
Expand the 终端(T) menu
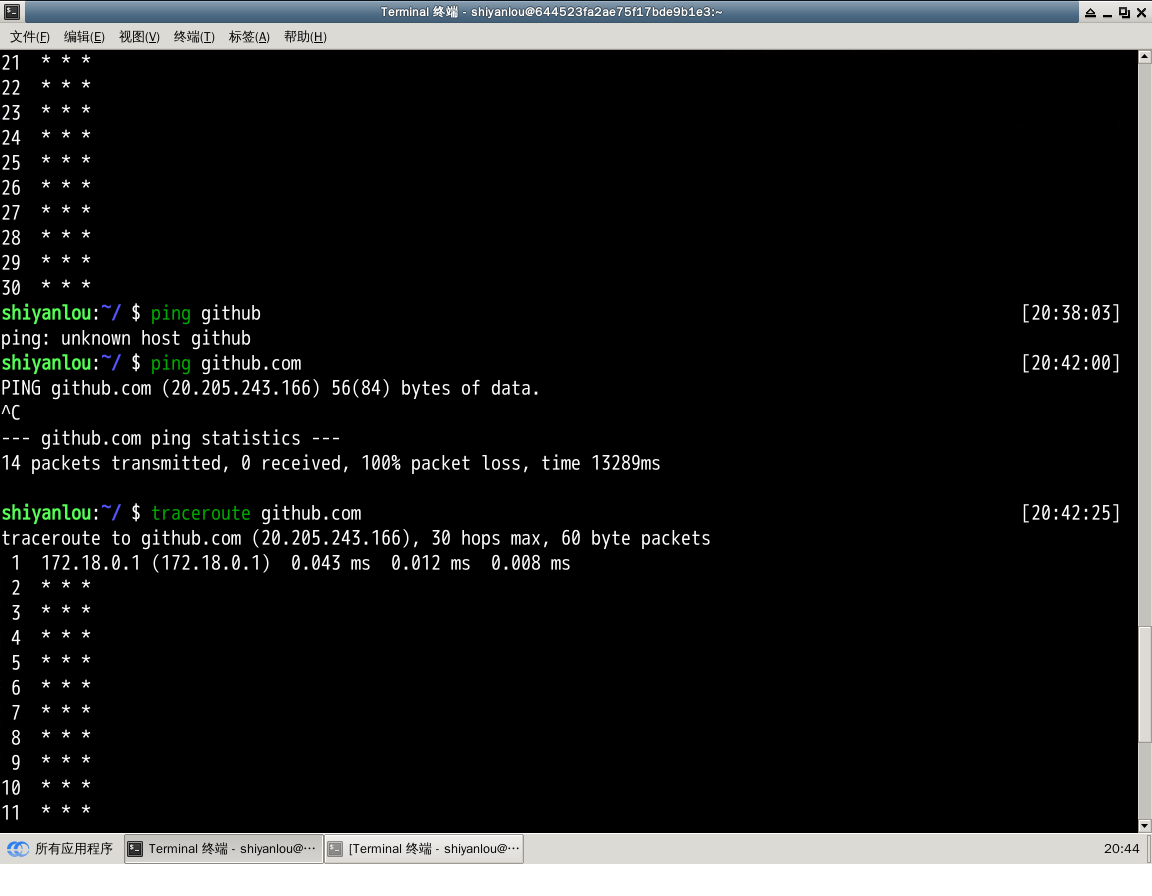194,37
